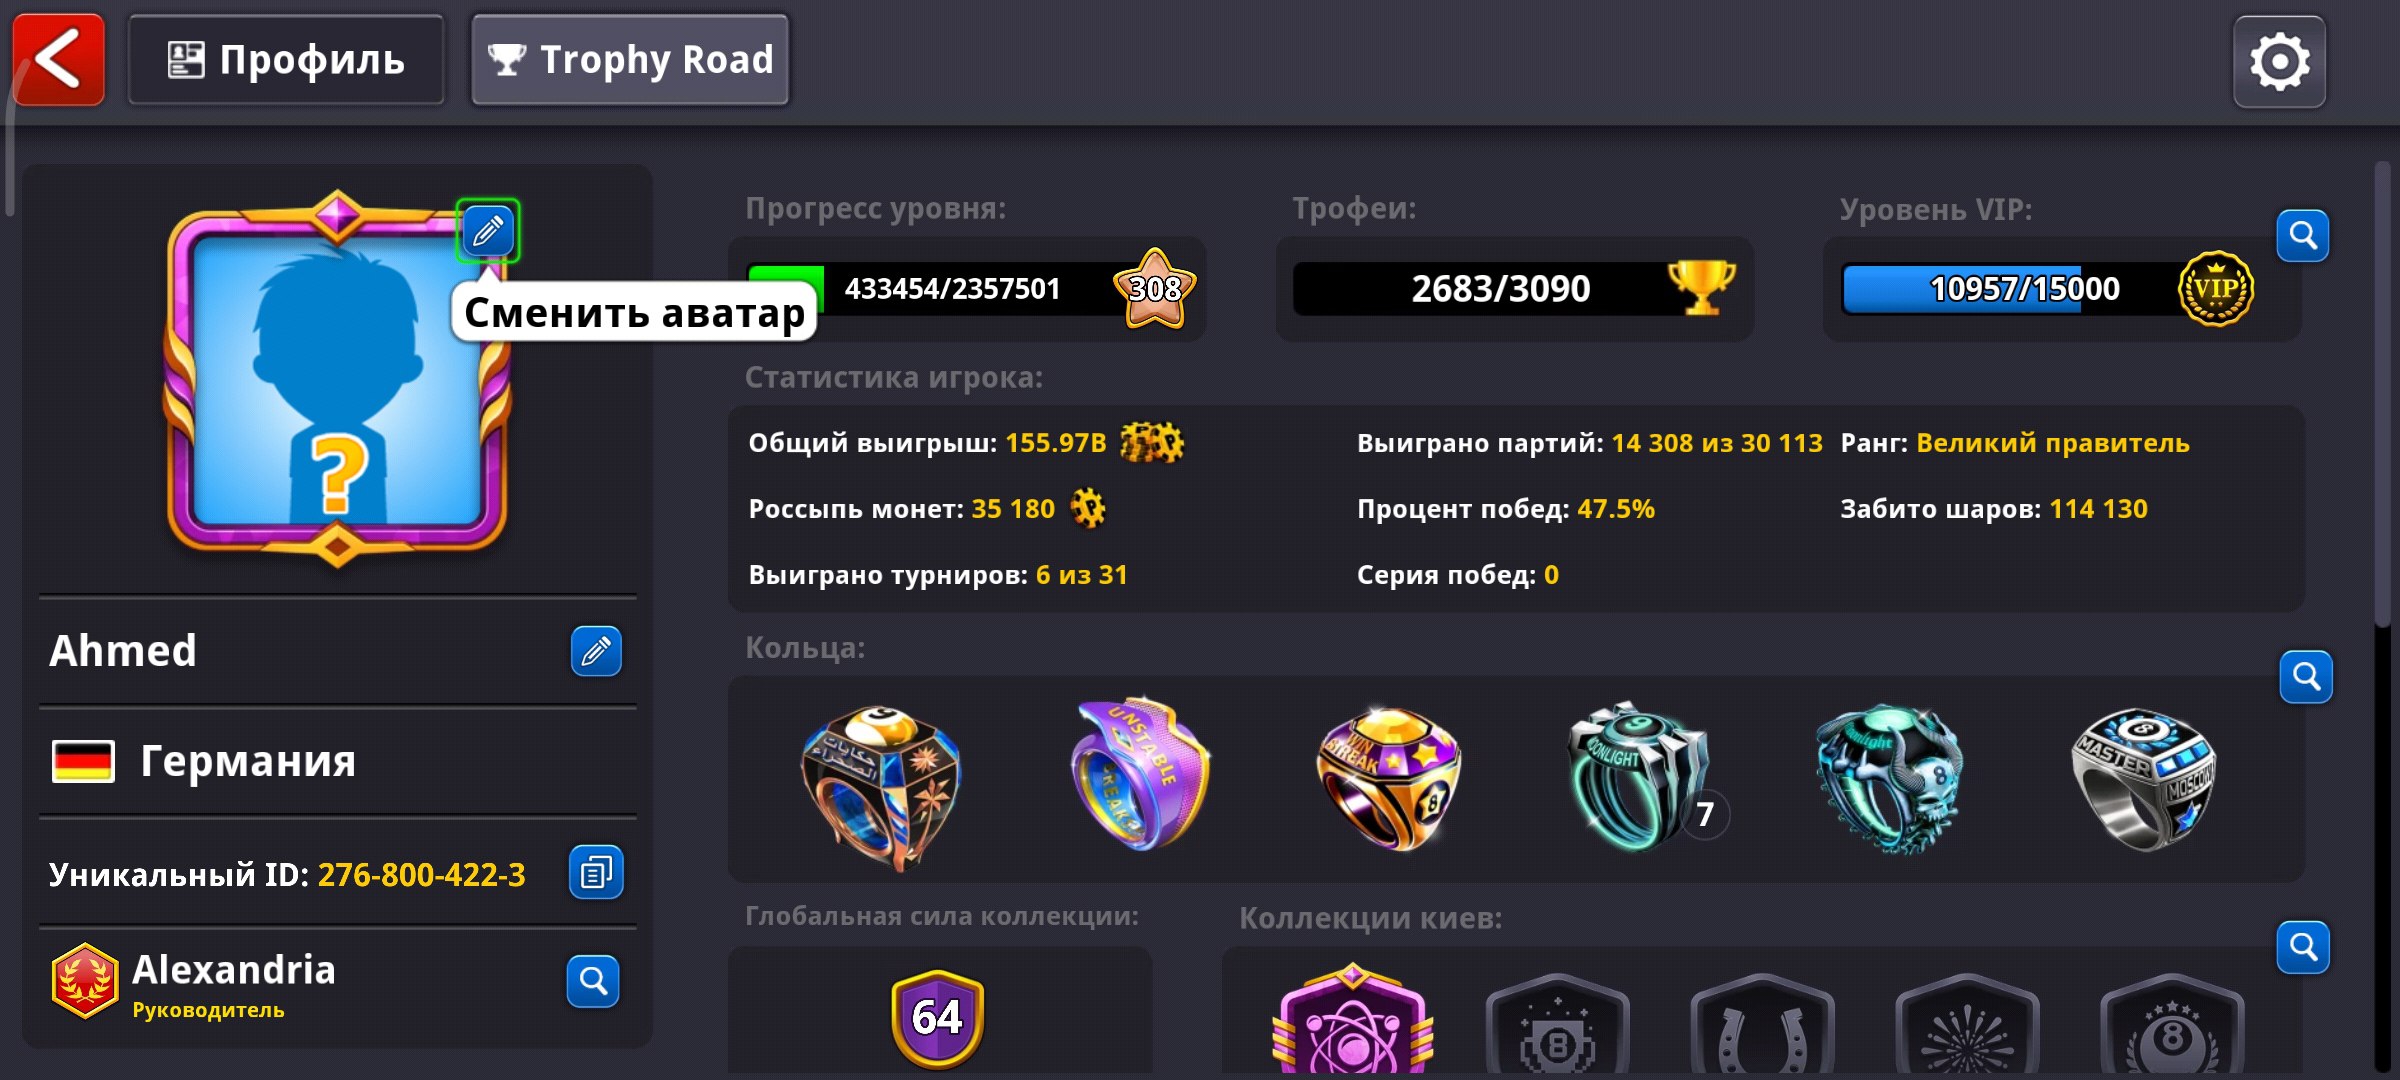Click the gold VIP badge icon
The height and width of the screenshot is (1080, 2400).
coord(2215,289)
